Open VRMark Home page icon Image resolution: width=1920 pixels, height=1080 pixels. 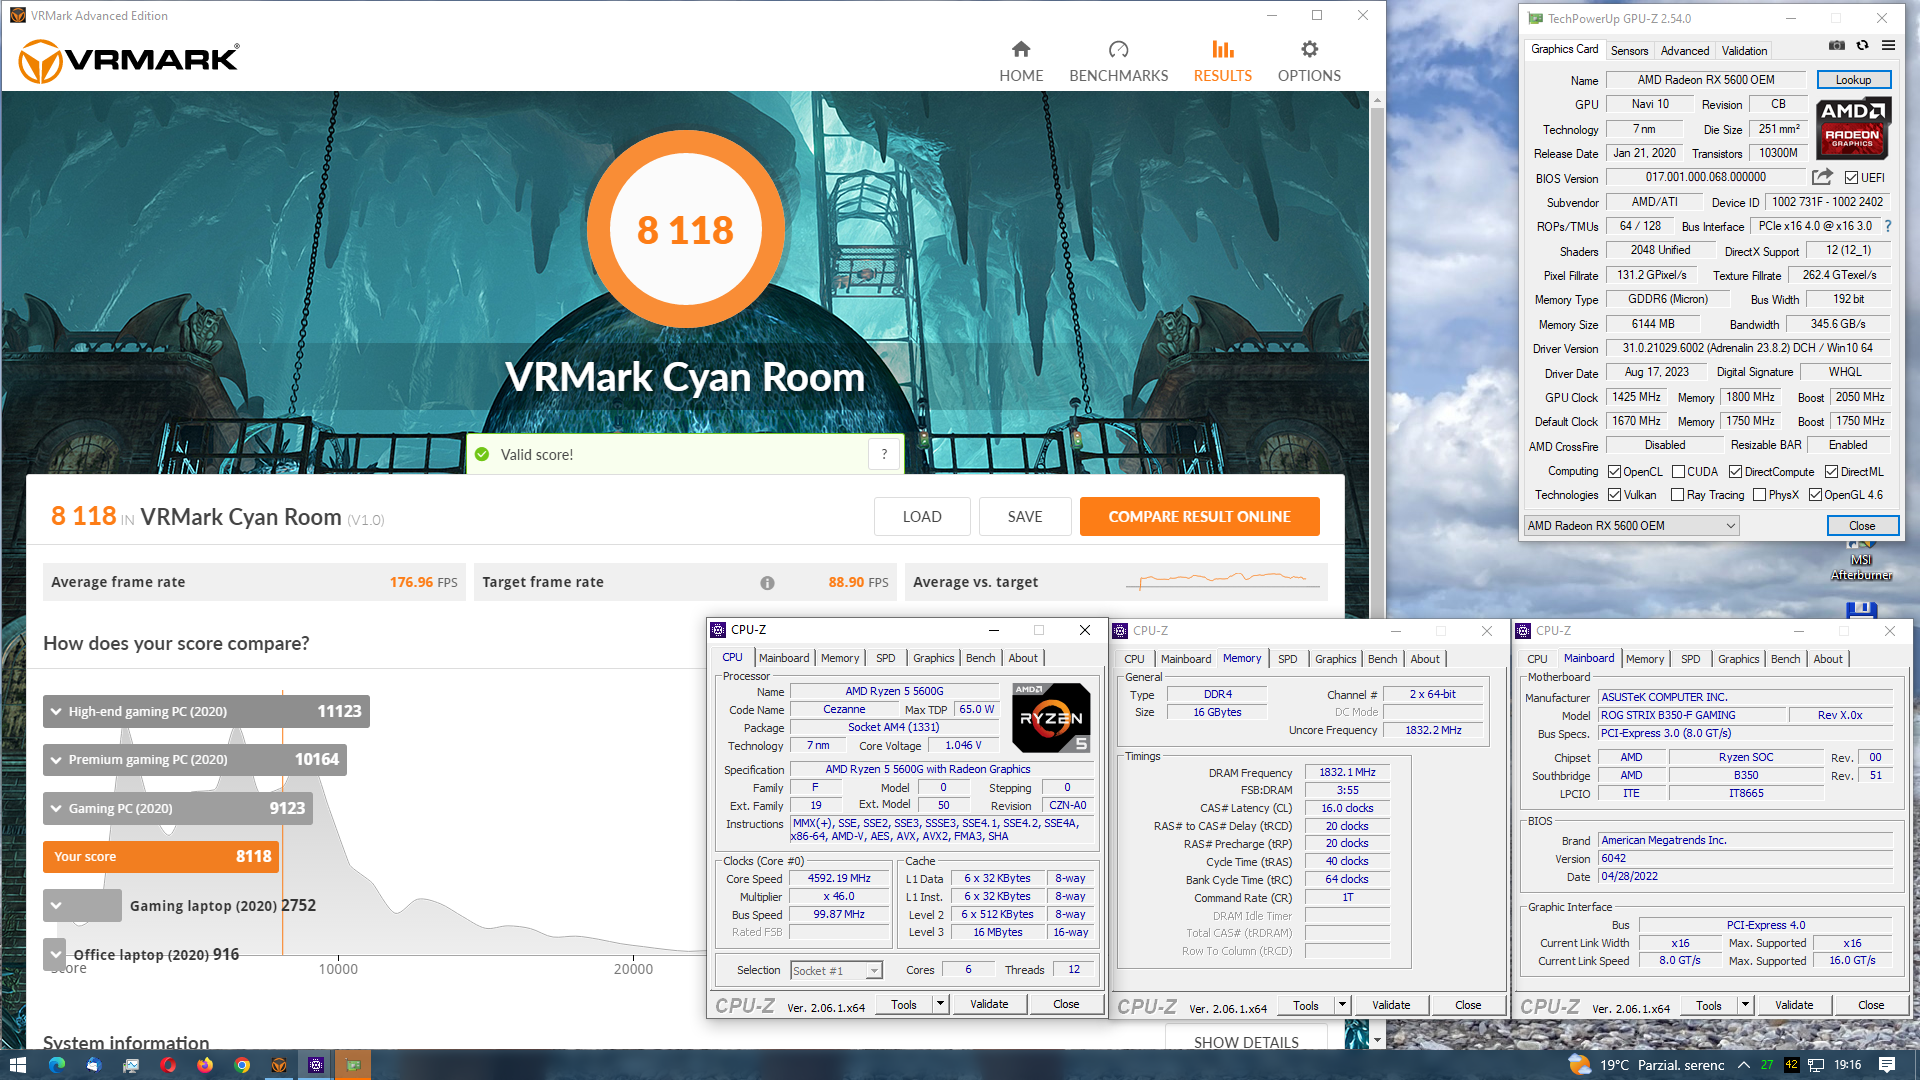point(1021,49)
